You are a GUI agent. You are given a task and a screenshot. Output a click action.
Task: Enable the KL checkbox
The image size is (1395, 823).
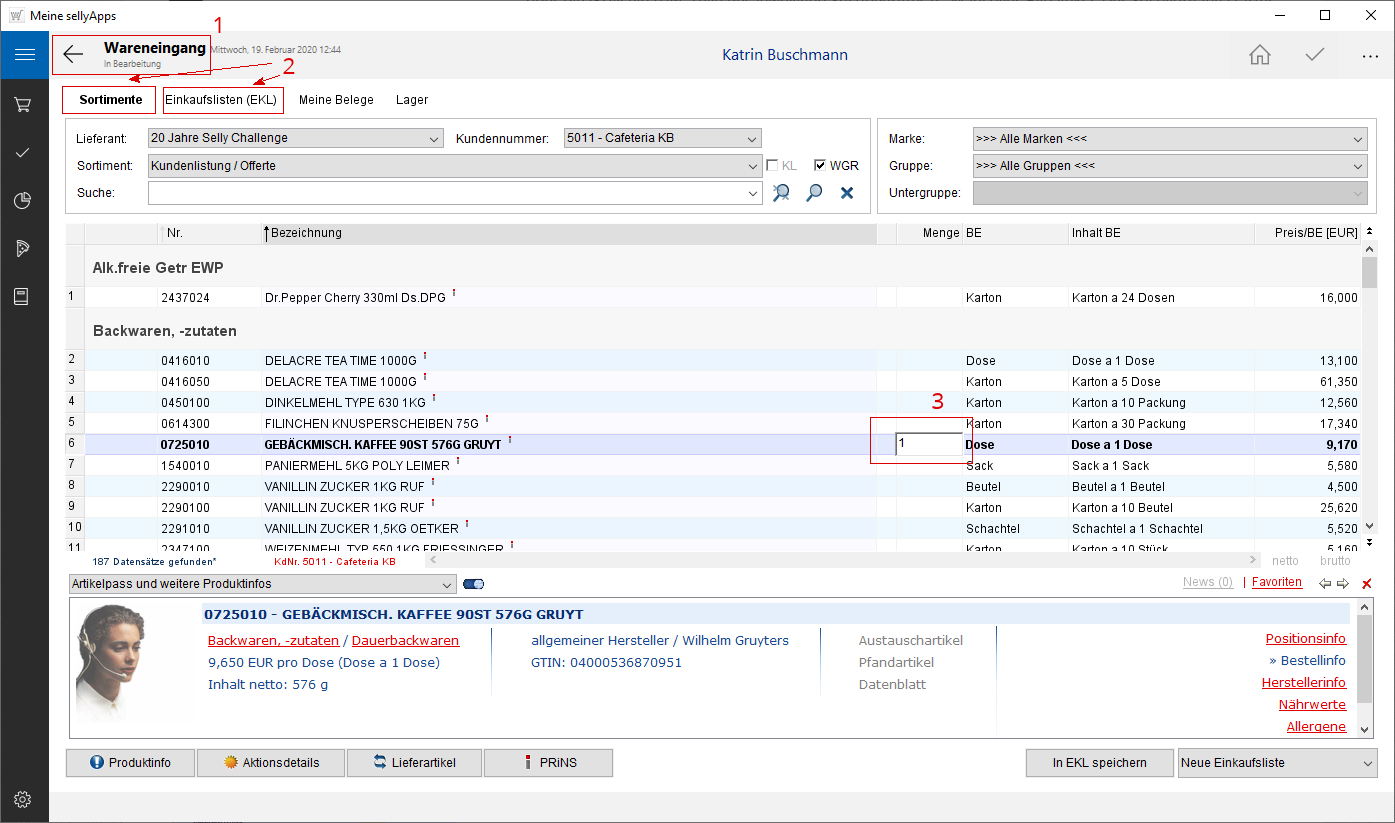coord(772,166)
